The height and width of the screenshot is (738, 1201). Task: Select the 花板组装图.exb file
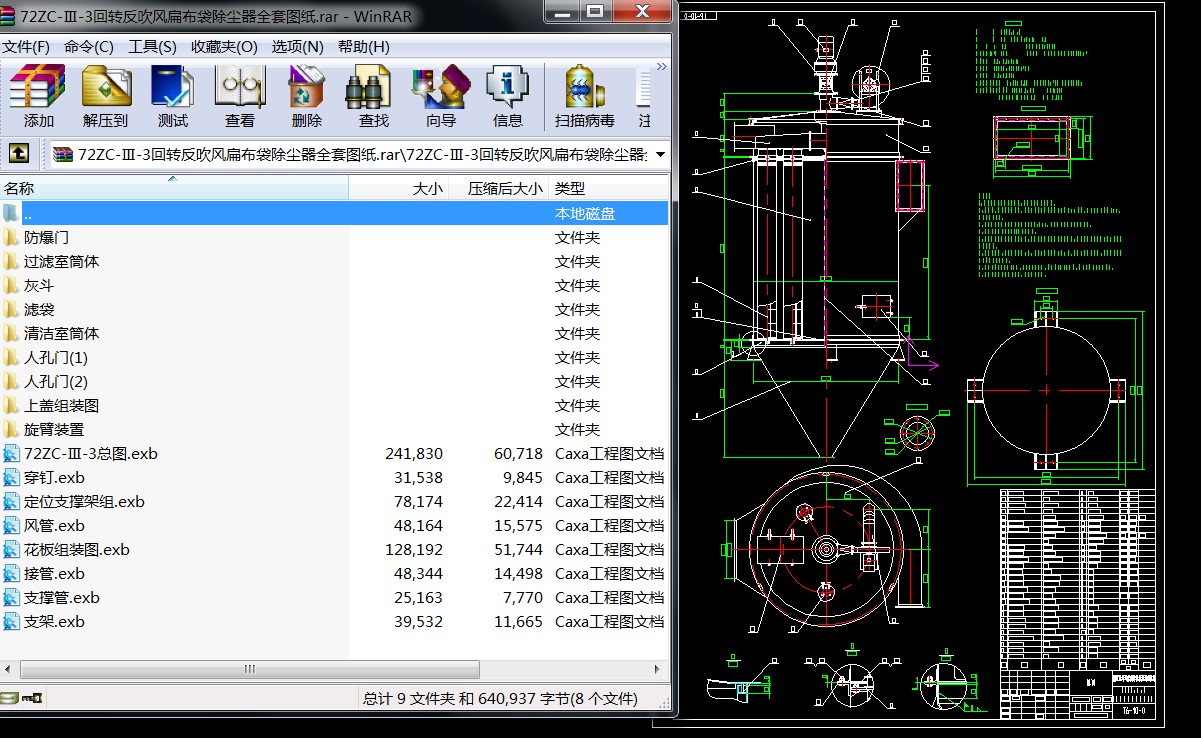(76, 550)
